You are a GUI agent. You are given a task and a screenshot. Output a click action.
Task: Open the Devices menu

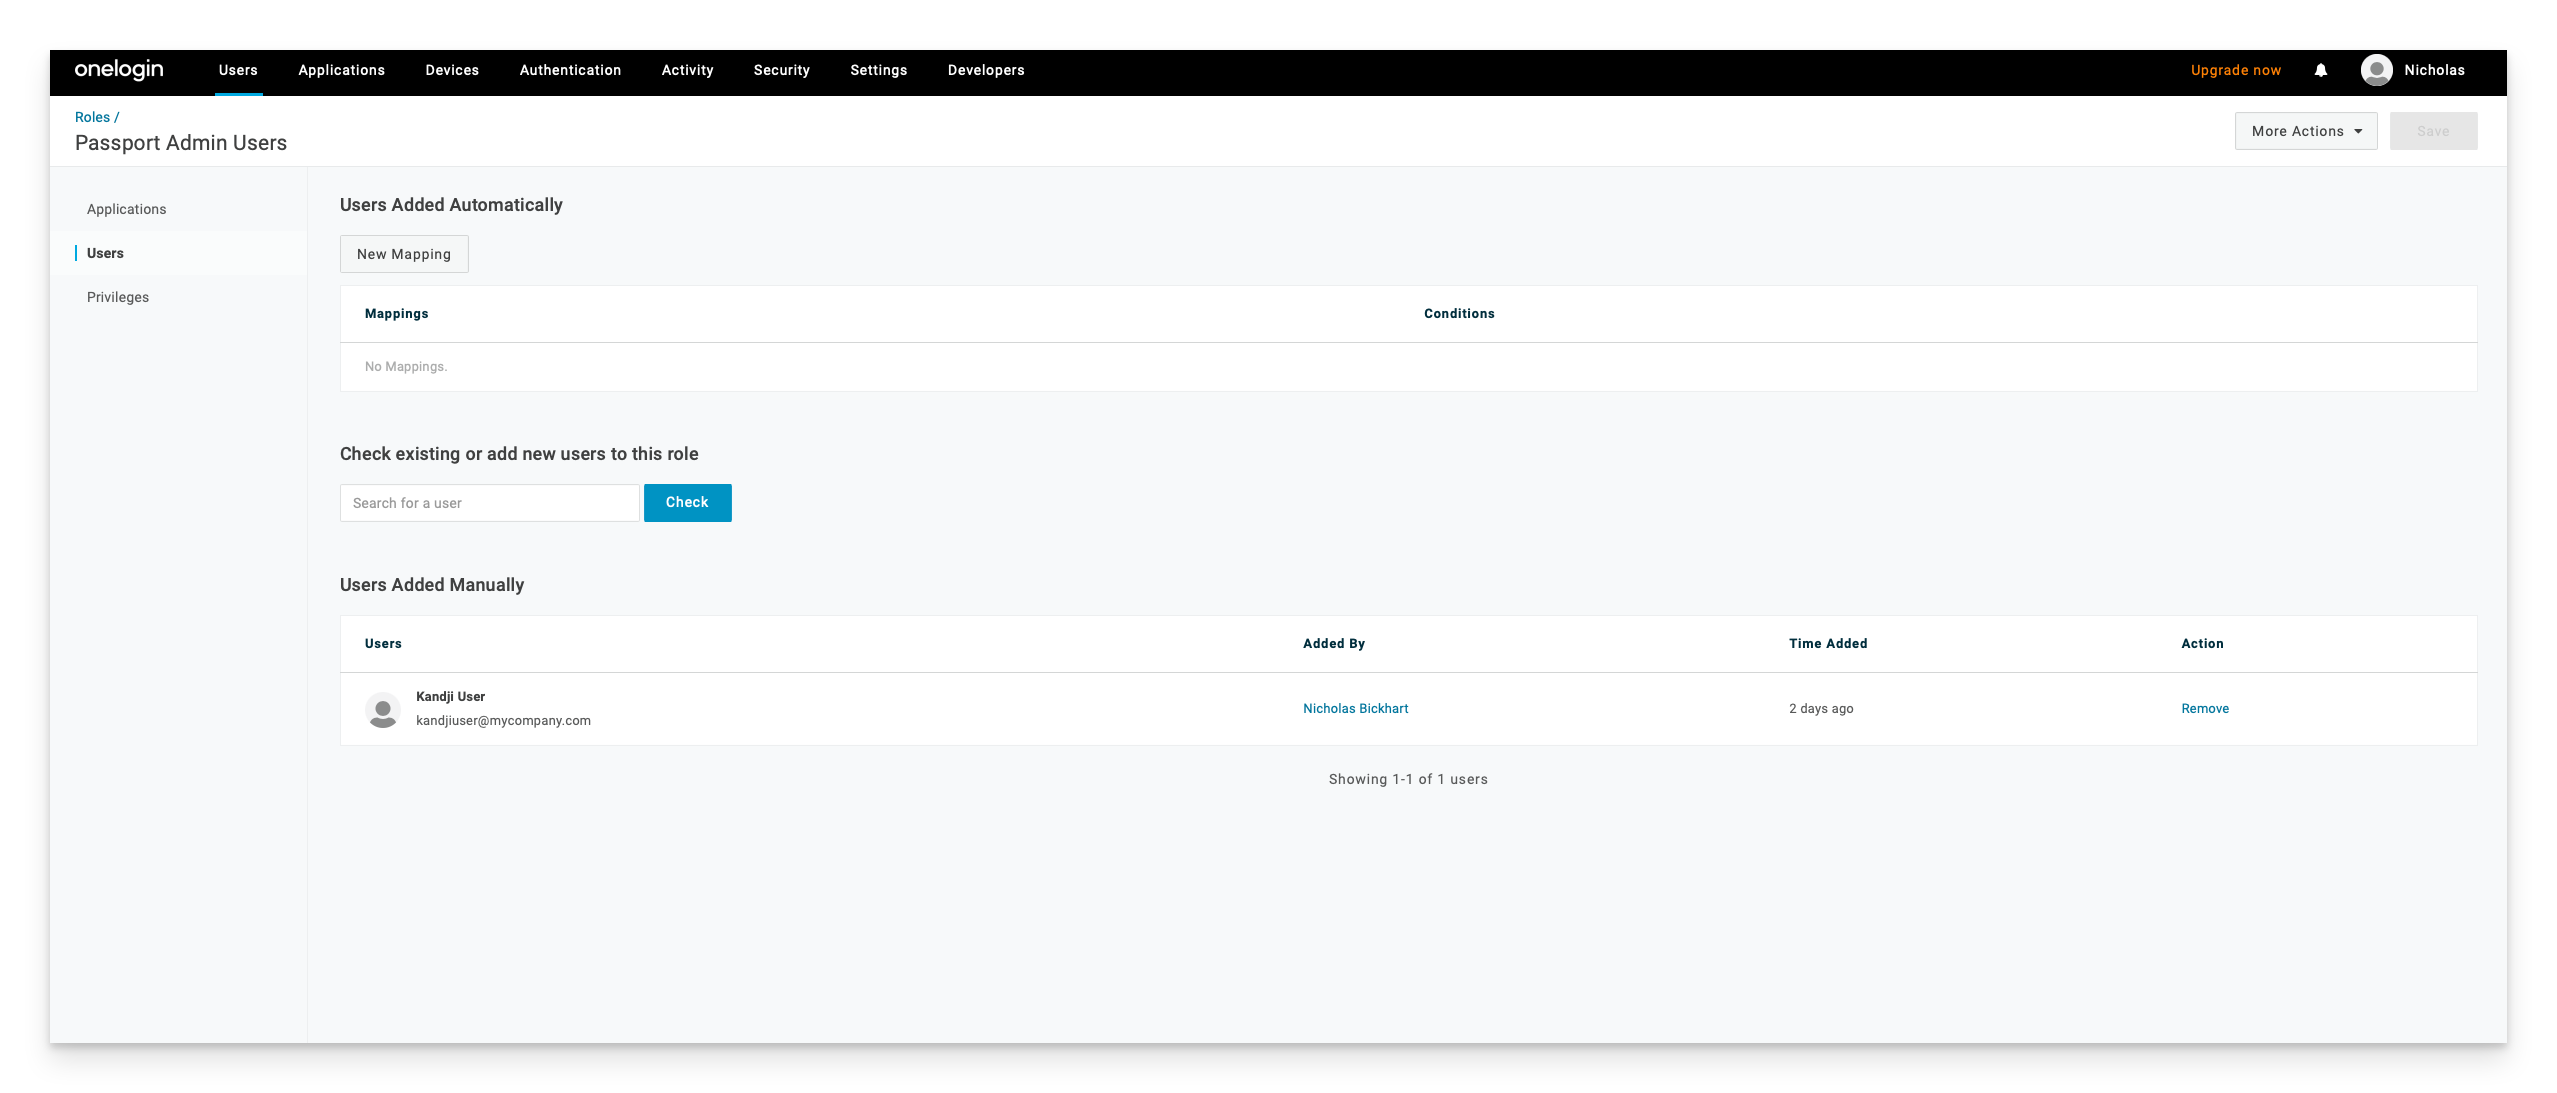click(x=452, y=70)
